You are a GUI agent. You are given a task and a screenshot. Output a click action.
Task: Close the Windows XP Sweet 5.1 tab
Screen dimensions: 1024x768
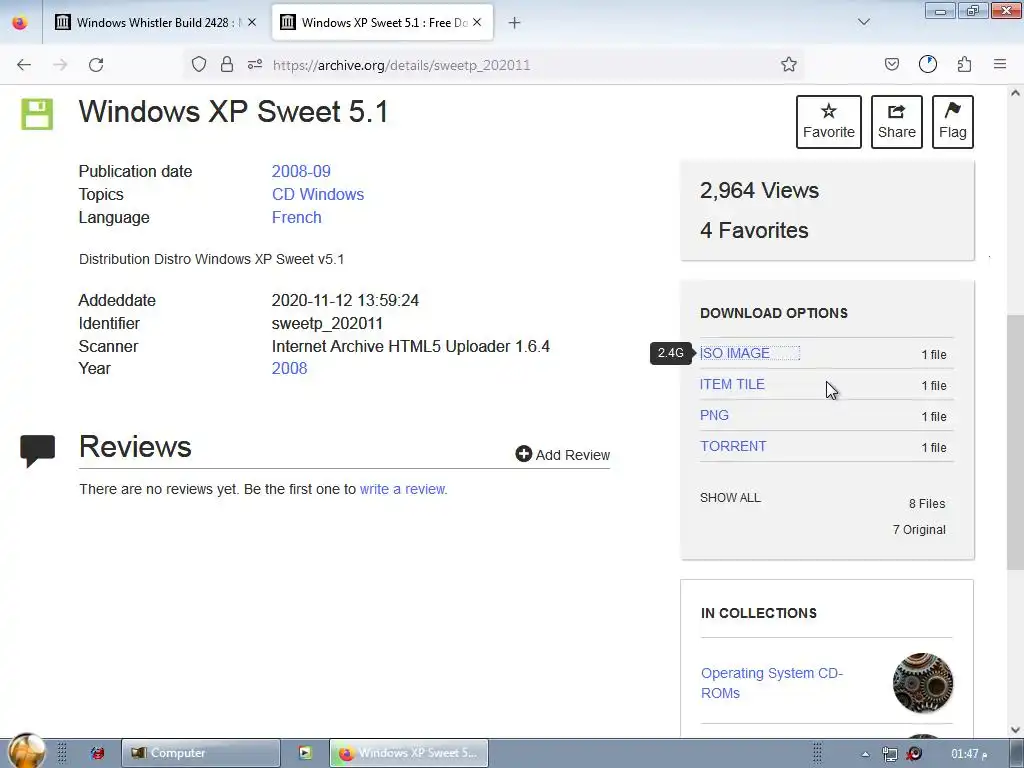(x=477, y=22)
